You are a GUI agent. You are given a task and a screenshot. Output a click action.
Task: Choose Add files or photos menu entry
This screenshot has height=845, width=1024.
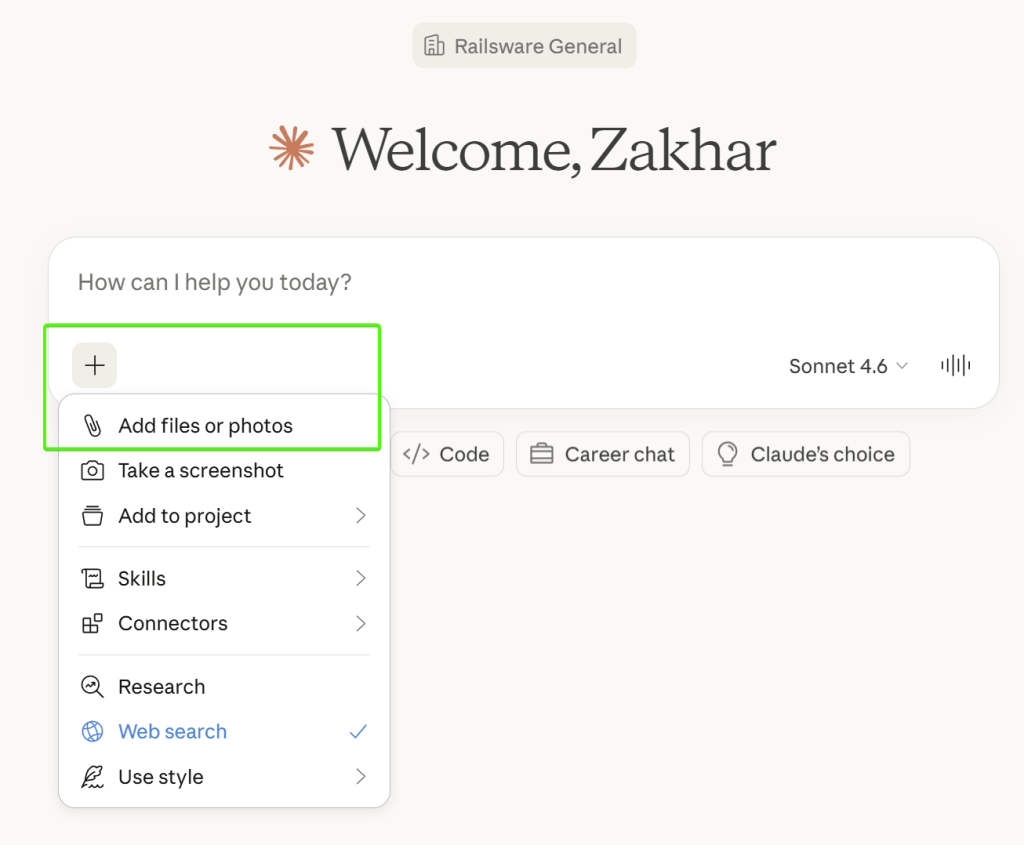click(x=205, y=424)
